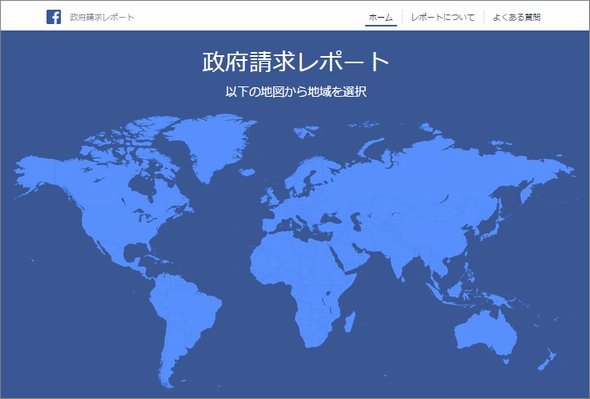Open the ホーム tab
Image resolution: width=590 pixels, height=399 pixels.
(x=380, y=17)
